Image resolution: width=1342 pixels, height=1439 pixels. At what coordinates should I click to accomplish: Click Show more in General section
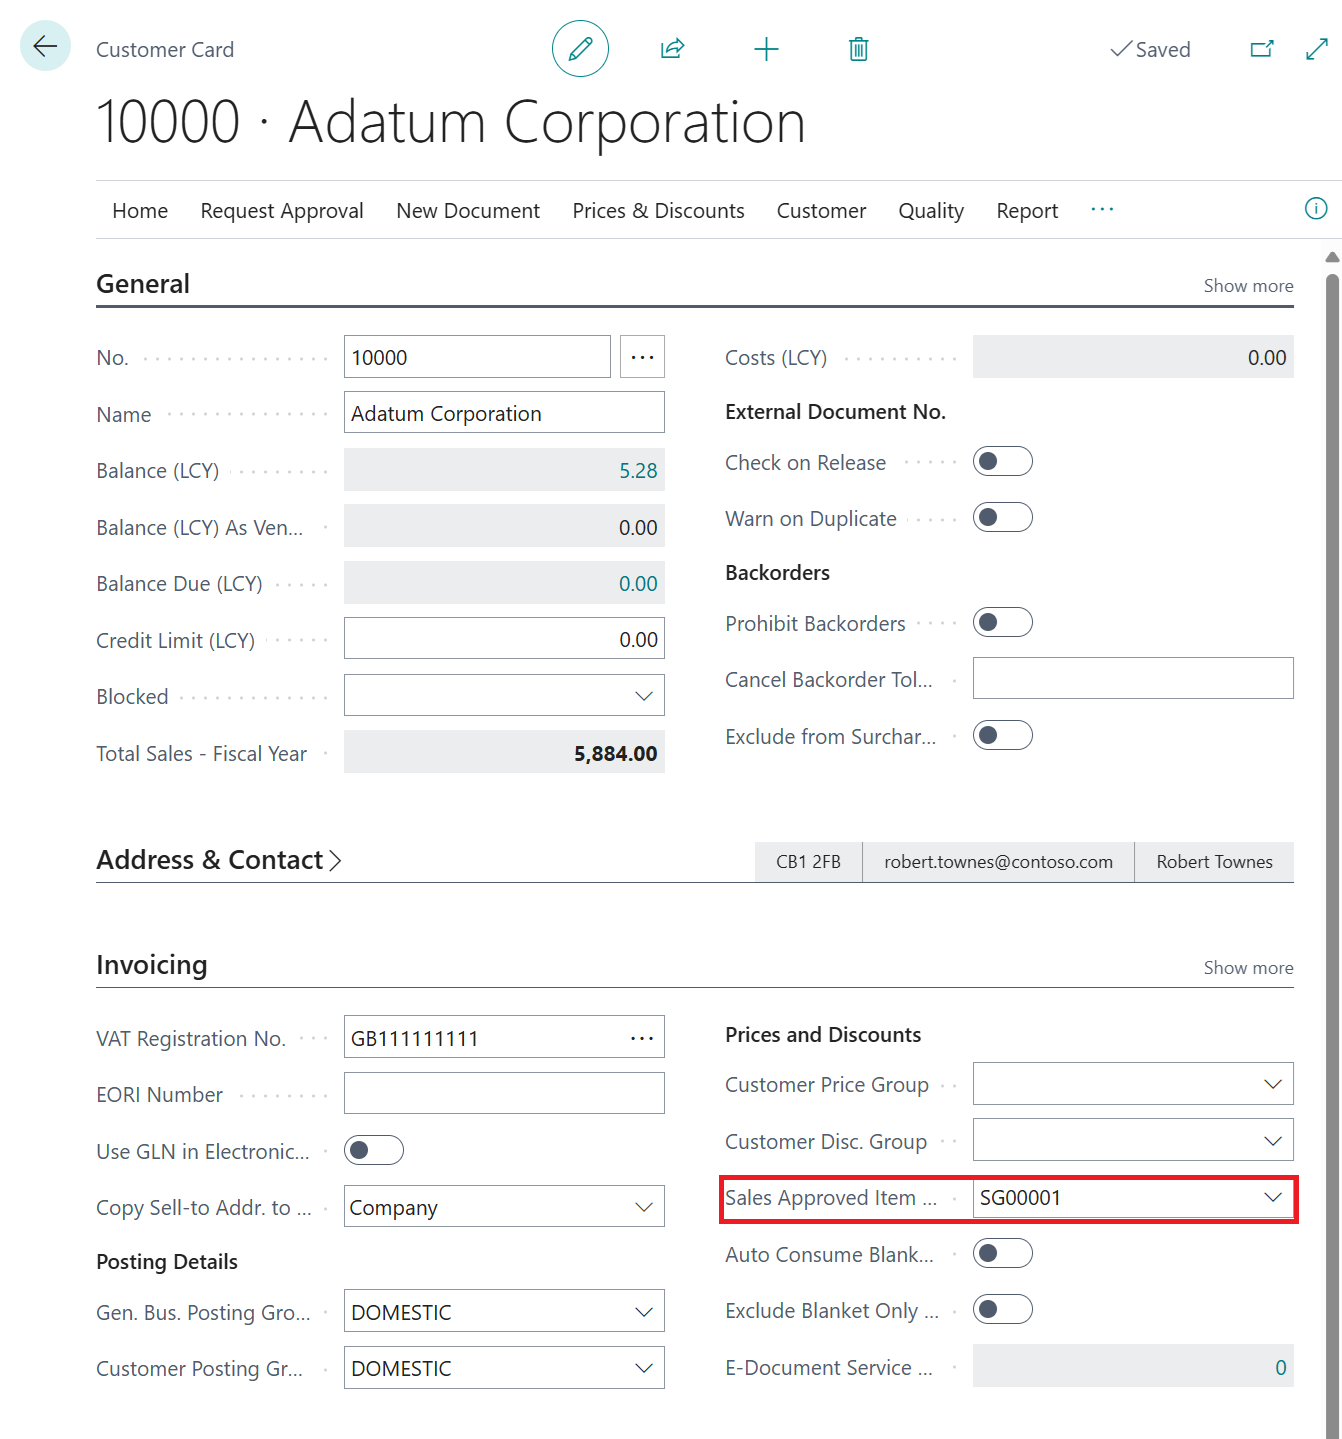(1248, 286)
